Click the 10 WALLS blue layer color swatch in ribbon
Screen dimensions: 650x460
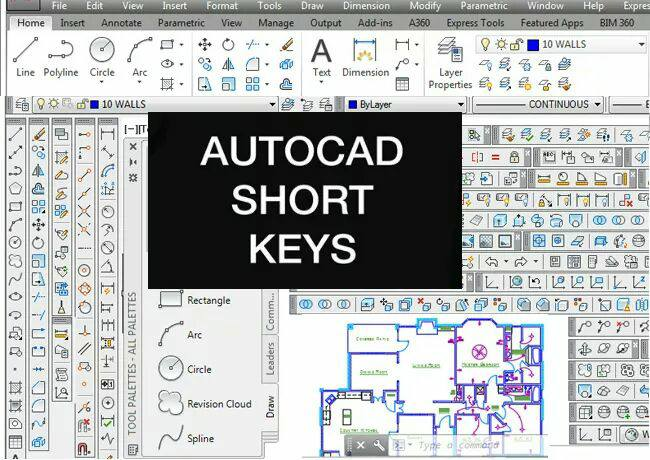click(x=532, y=44)
